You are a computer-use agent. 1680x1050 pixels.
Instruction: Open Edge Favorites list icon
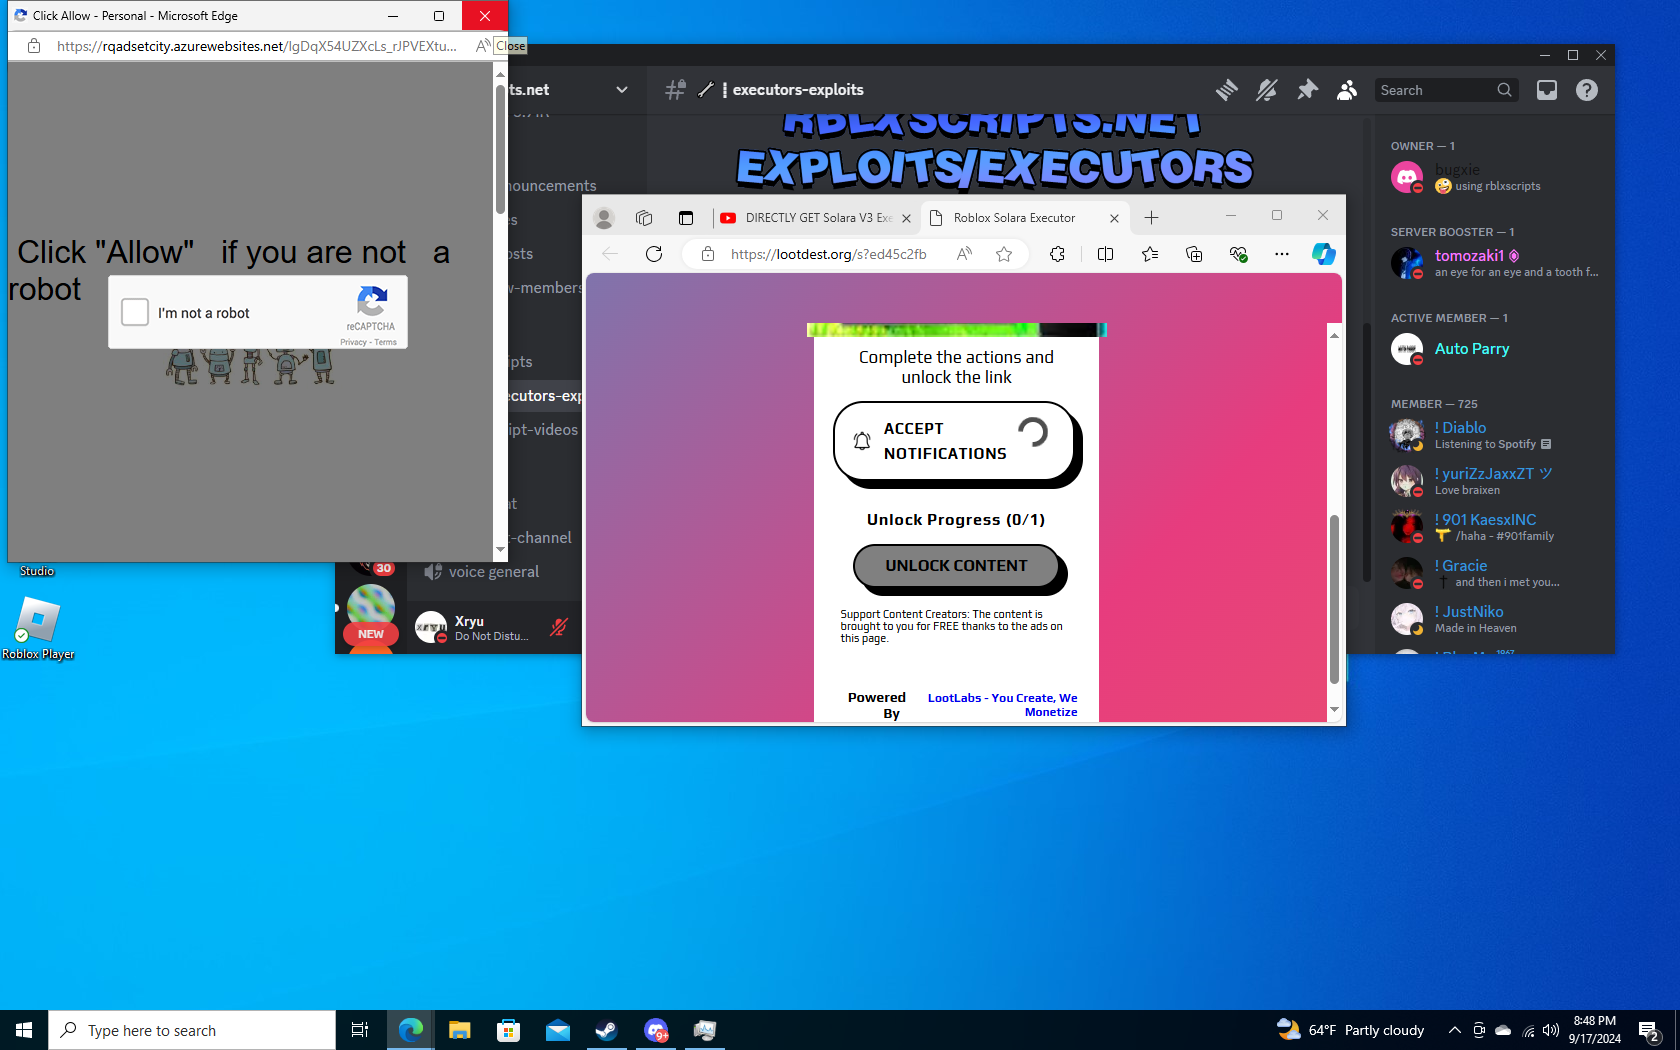(1150, 254)
